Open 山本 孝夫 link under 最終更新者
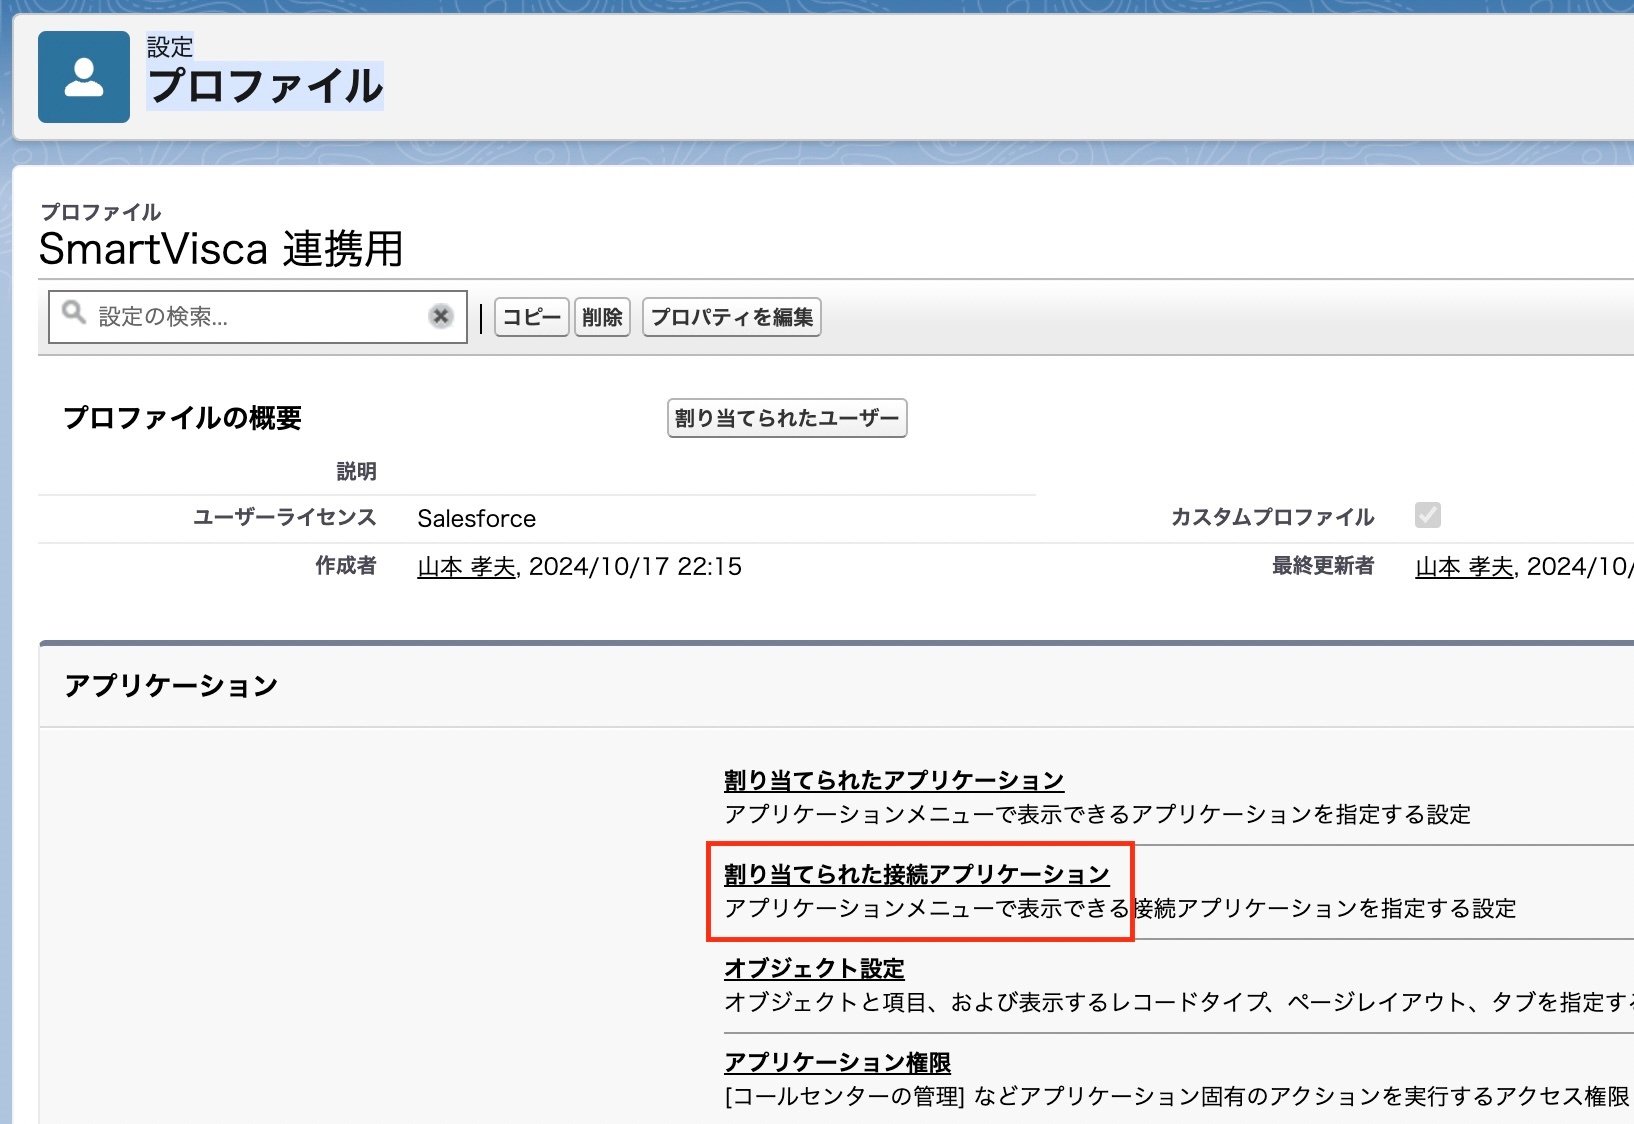The height and width of the screenshot is (1124, 1634). 1465,567
